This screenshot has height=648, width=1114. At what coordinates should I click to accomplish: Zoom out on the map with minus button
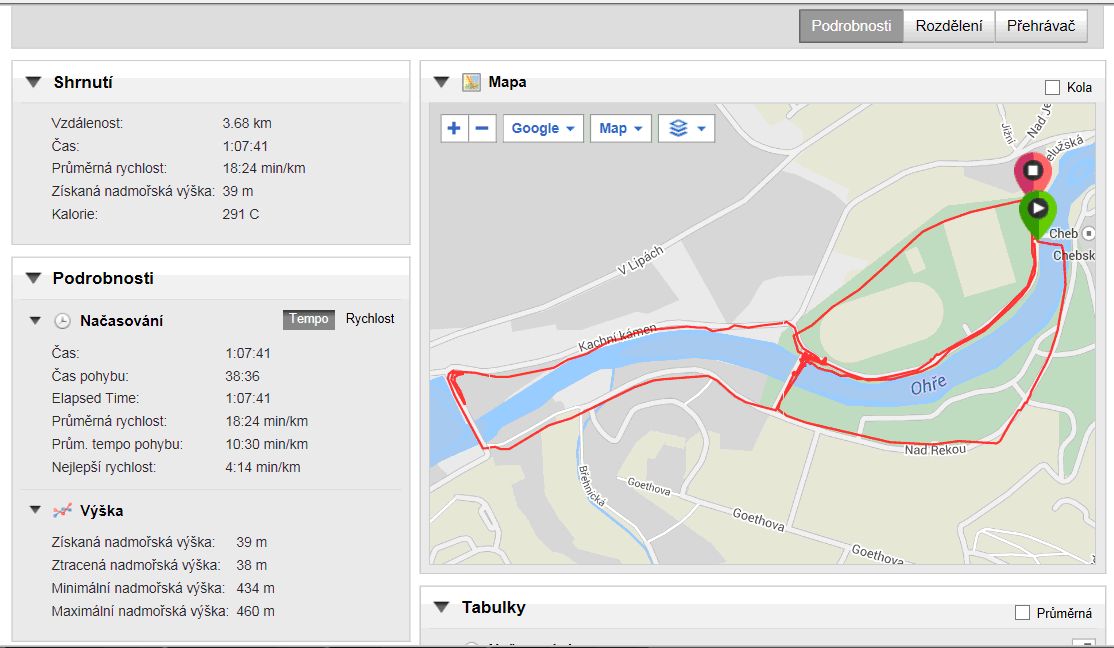482,128
